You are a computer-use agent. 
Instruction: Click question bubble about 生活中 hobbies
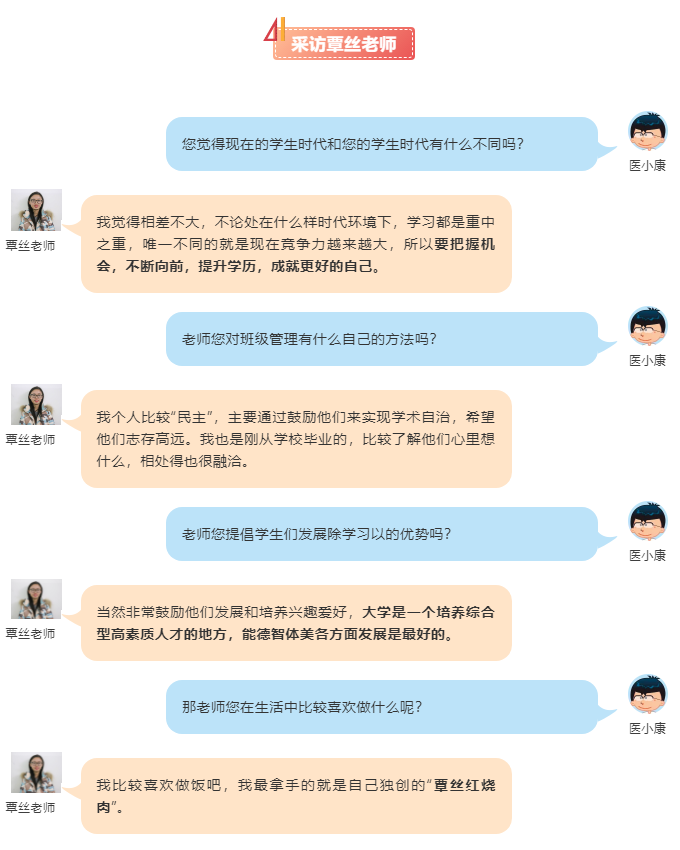tap(382, 707)
